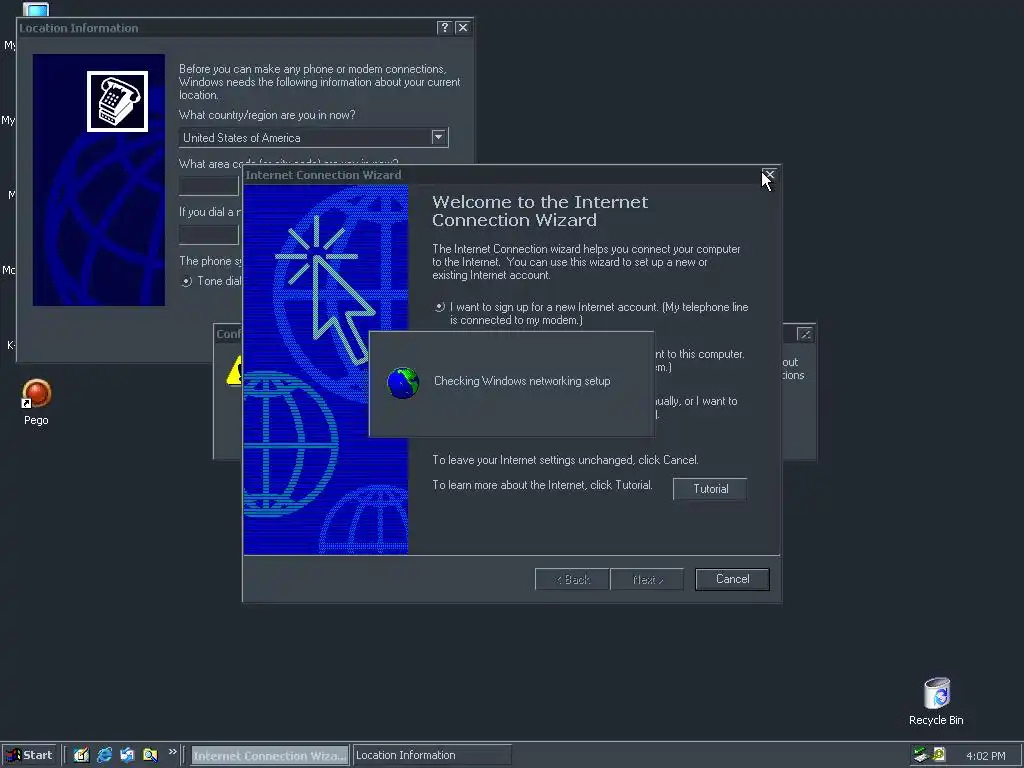Click 'To leave your Internet settings unchanged' text
This screenshot has width=1024, height=768.
565,460
